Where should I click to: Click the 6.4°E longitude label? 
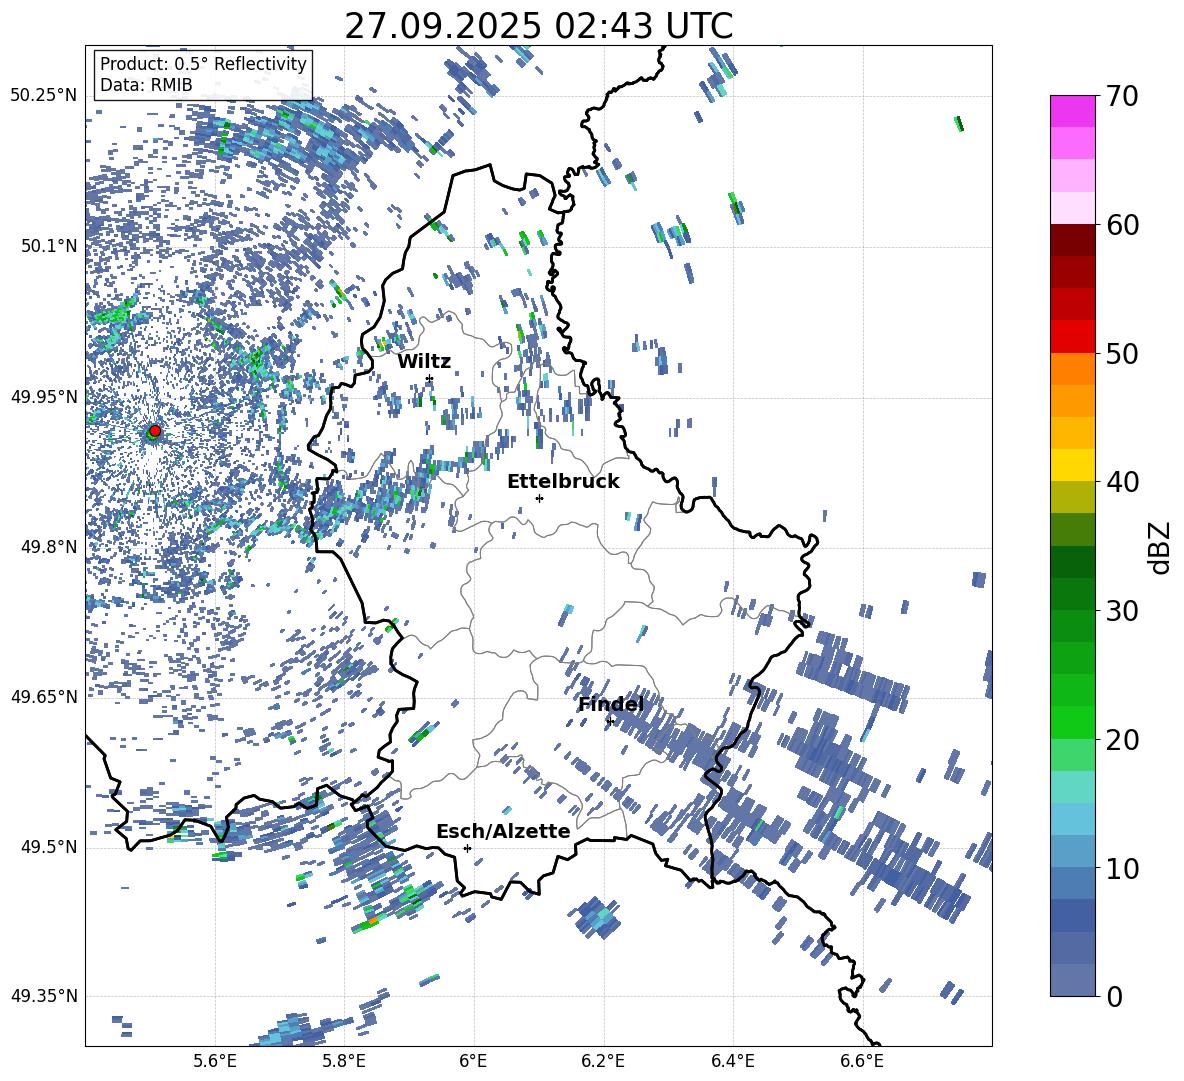click(x=732, y=1061)
